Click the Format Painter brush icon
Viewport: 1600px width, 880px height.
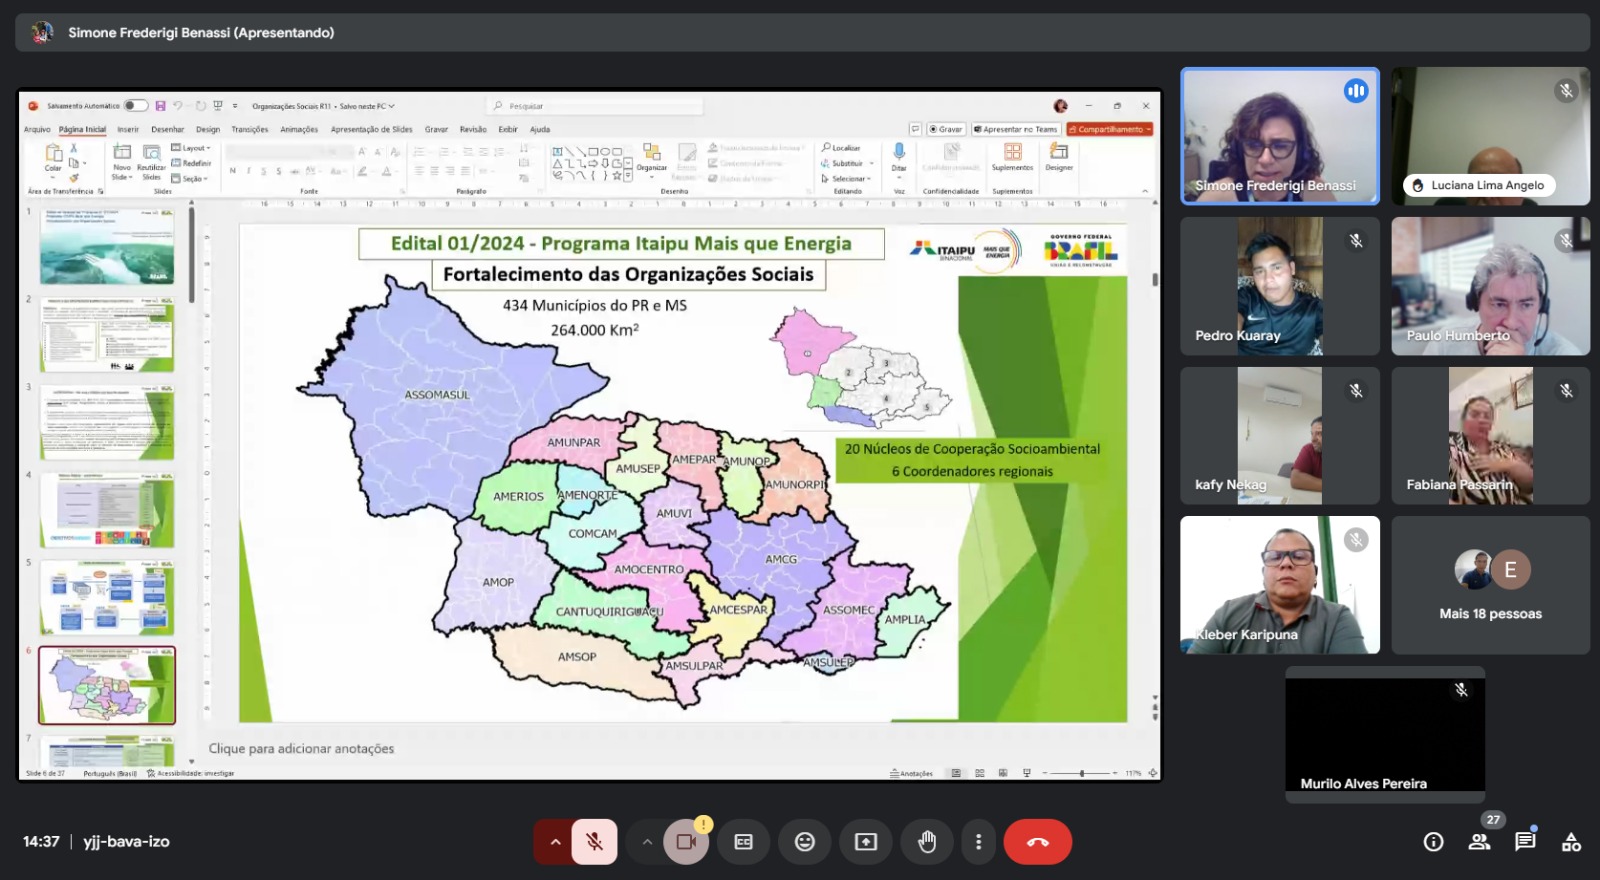[73, 178]
